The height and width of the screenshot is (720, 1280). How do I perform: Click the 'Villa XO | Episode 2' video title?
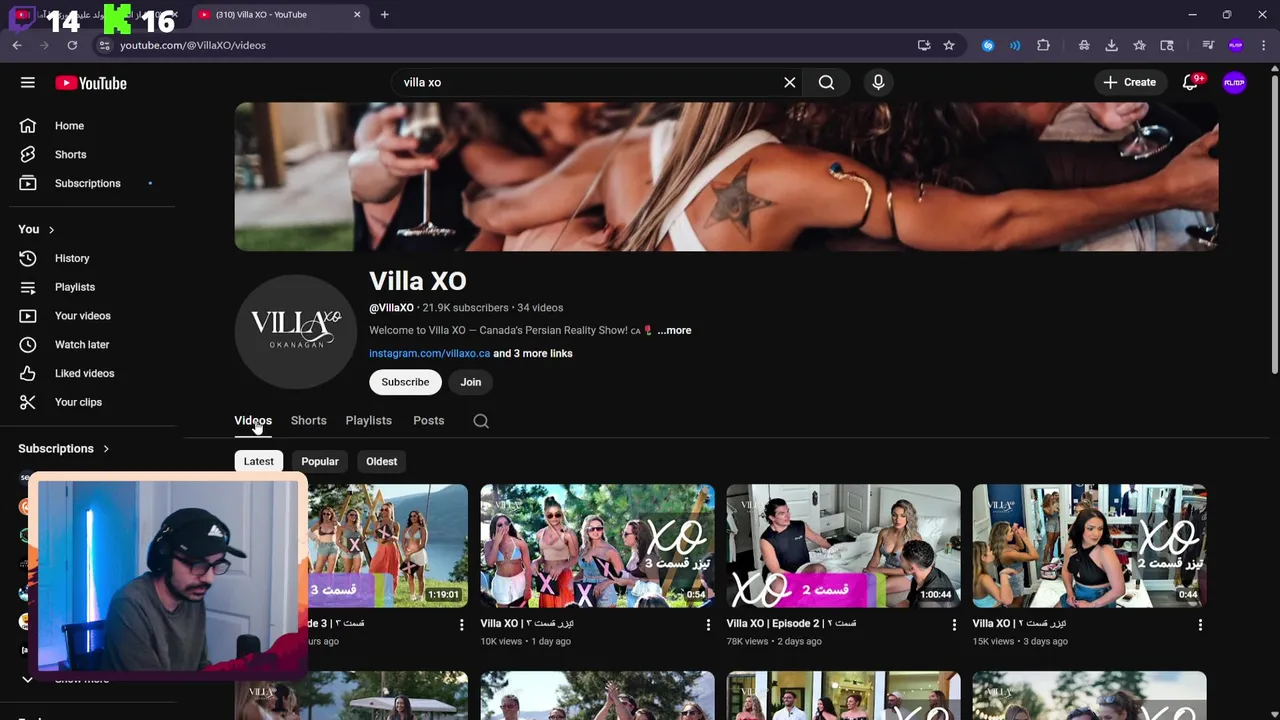tap(791, 624)
